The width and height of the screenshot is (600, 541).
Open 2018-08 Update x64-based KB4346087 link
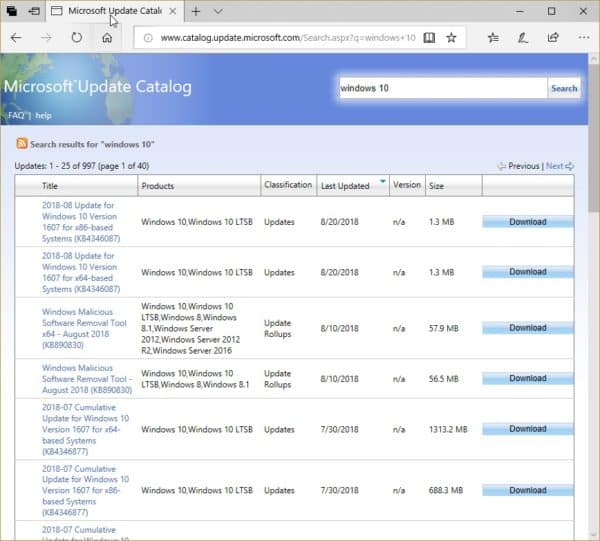point(81,272)
